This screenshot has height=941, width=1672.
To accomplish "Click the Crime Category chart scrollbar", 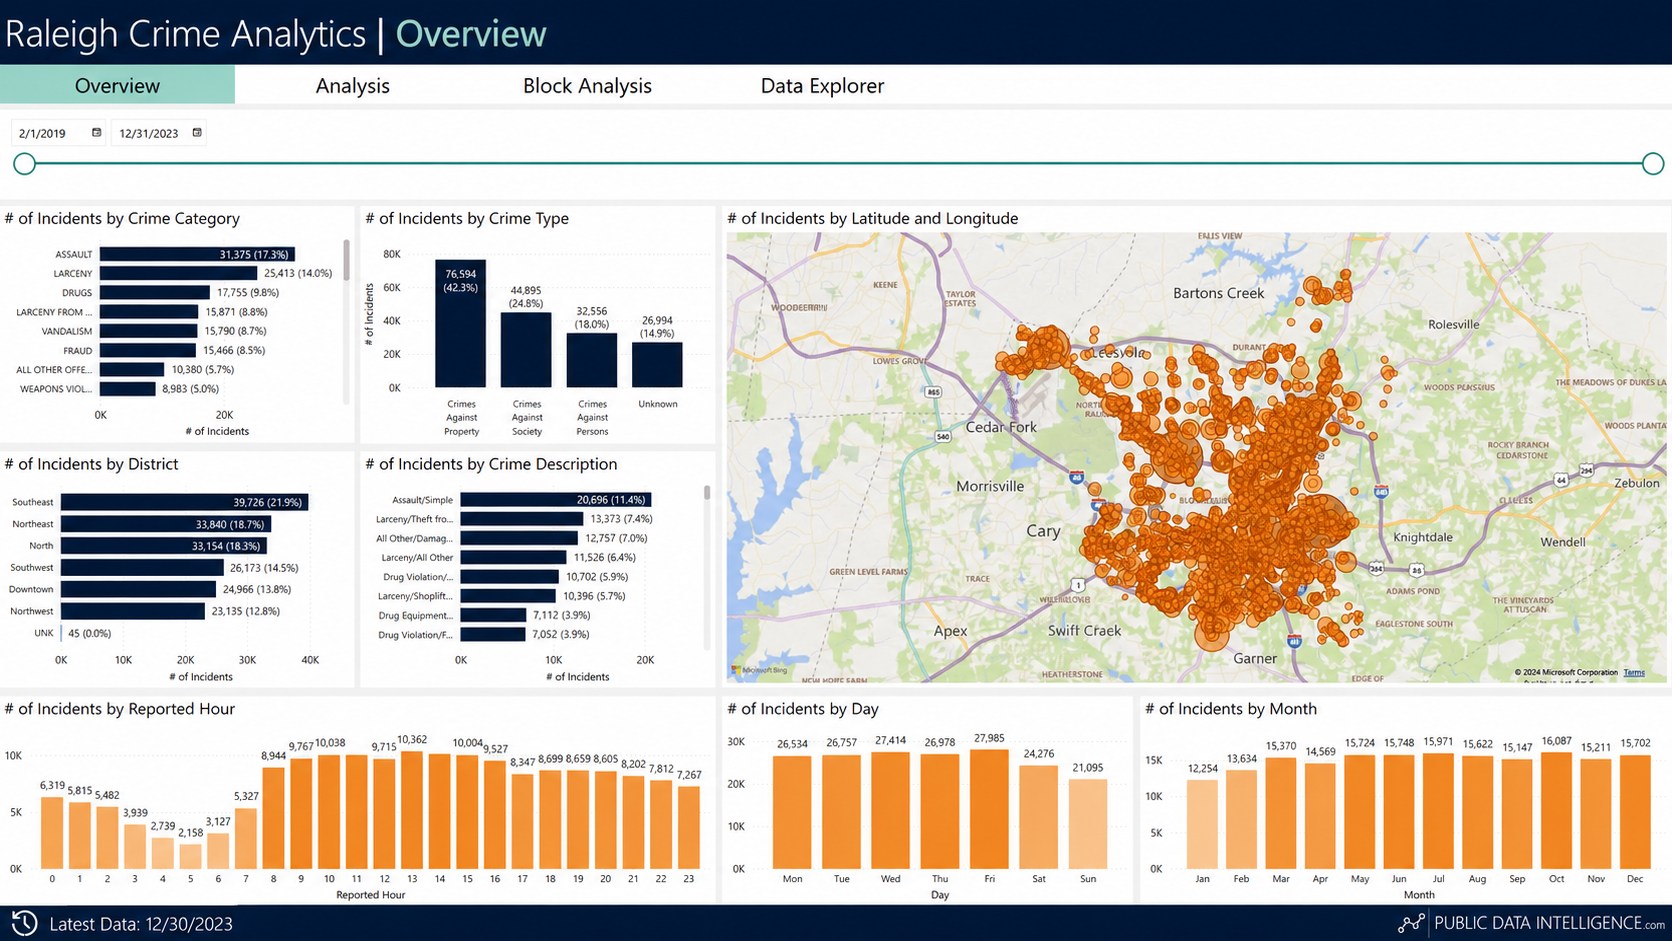I will coord(347,260).
